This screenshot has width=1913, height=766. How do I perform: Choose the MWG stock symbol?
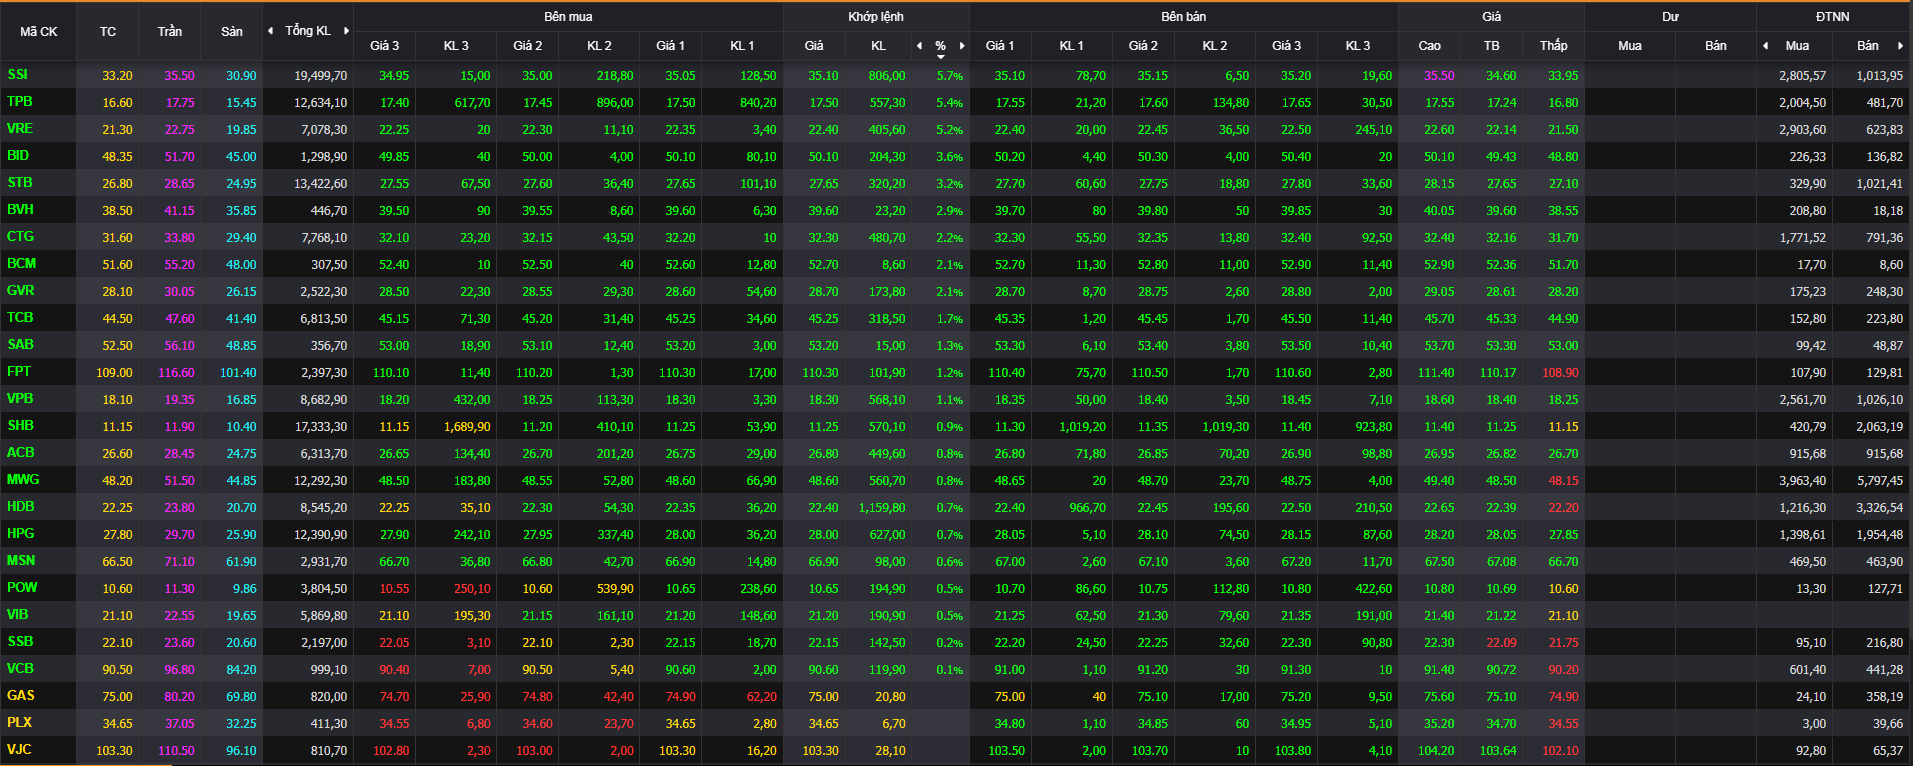click(23, 480)
